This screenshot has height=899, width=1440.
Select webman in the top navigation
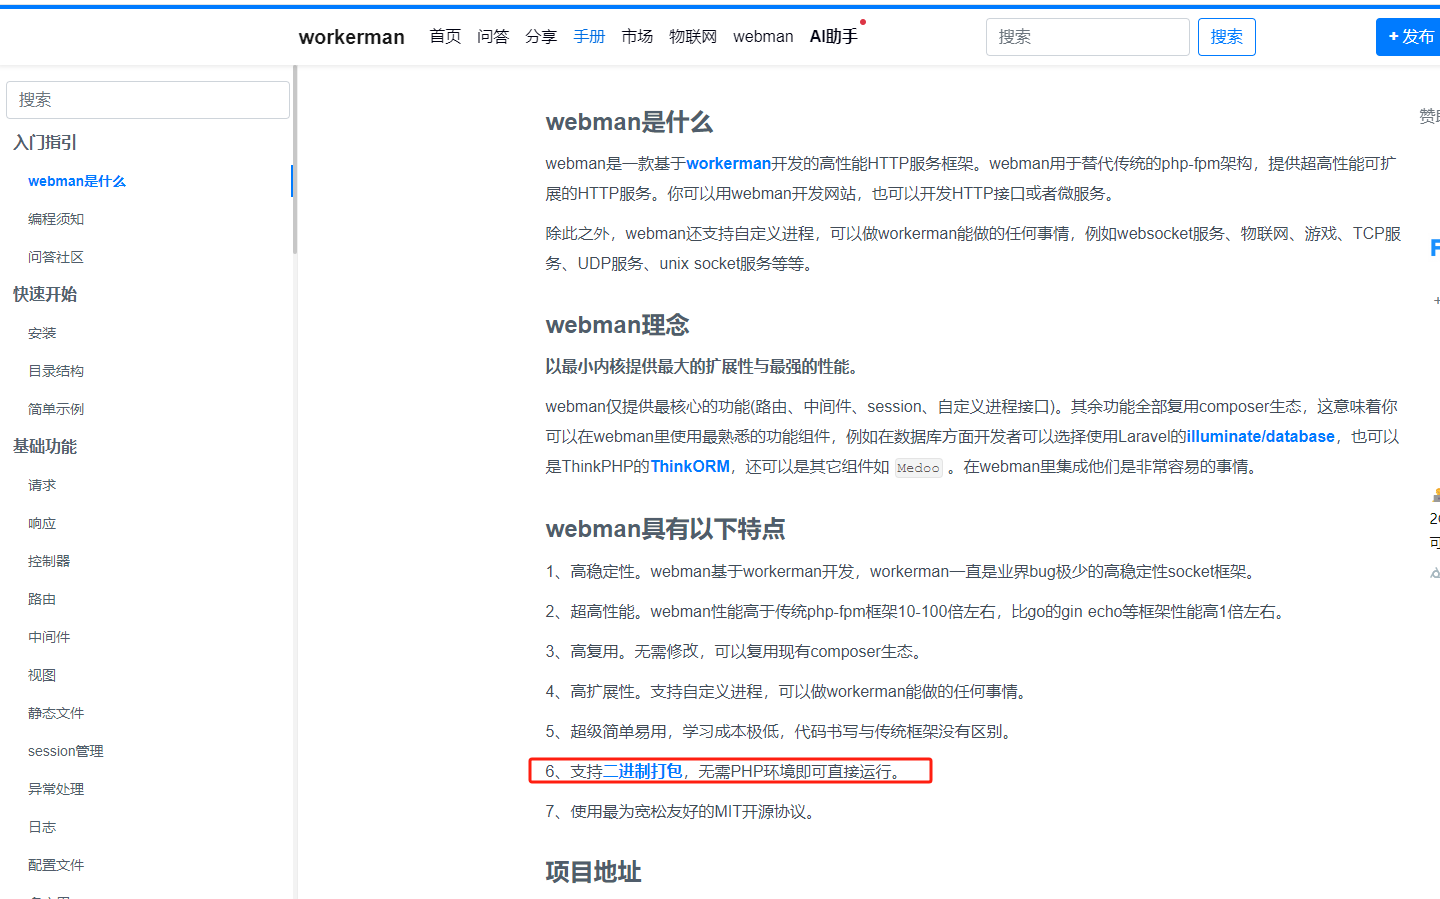click(x=763, y=37)
